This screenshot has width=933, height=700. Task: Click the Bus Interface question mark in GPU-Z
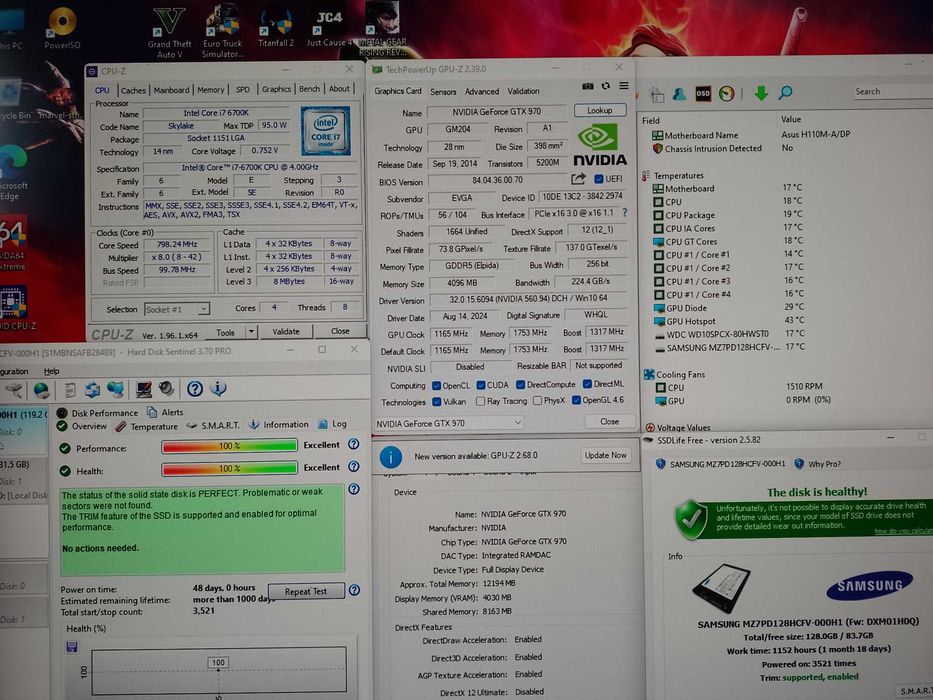click(625, 212)
